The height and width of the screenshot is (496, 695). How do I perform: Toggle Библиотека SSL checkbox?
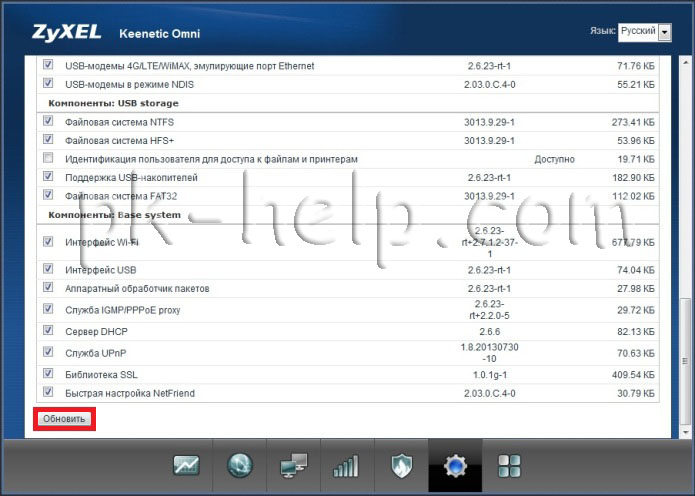point(48,374)
